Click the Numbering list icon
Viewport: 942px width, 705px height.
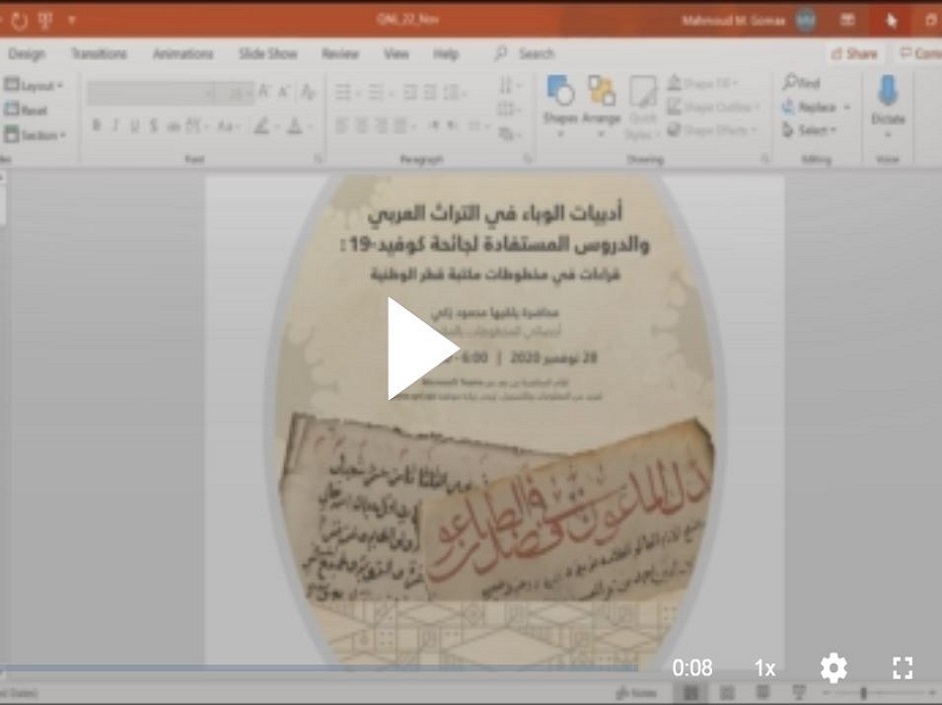point(375,92)
